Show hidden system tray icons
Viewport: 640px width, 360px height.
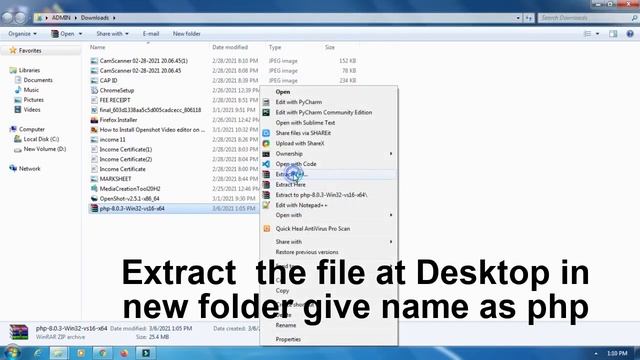(596, 353)
